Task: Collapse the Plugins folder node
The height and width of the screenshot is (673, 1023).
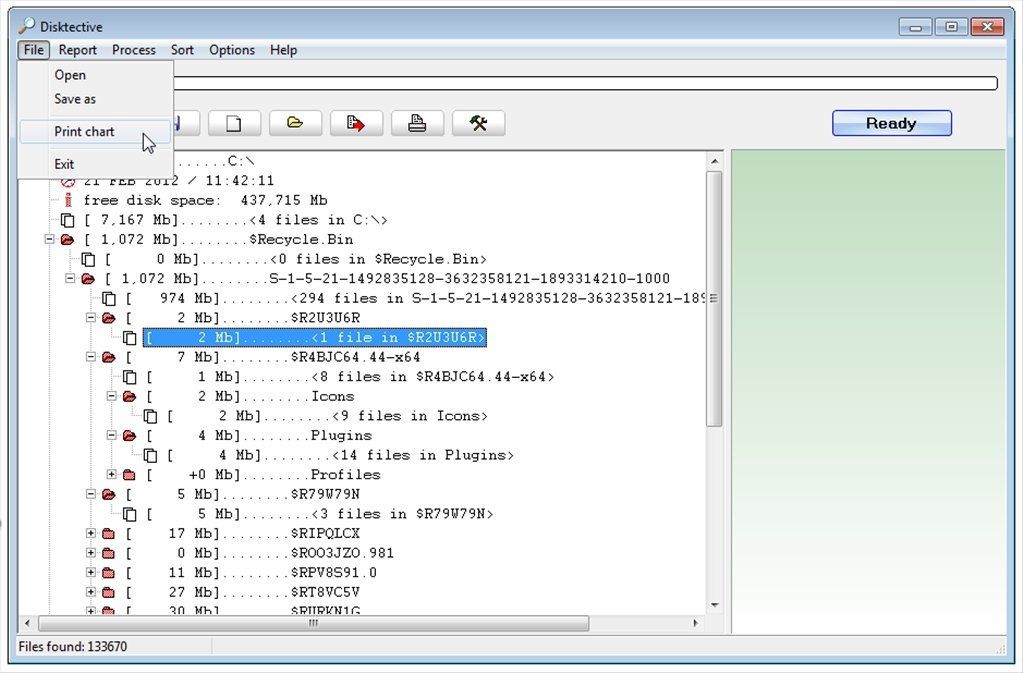Action: [x=112, y=435]
